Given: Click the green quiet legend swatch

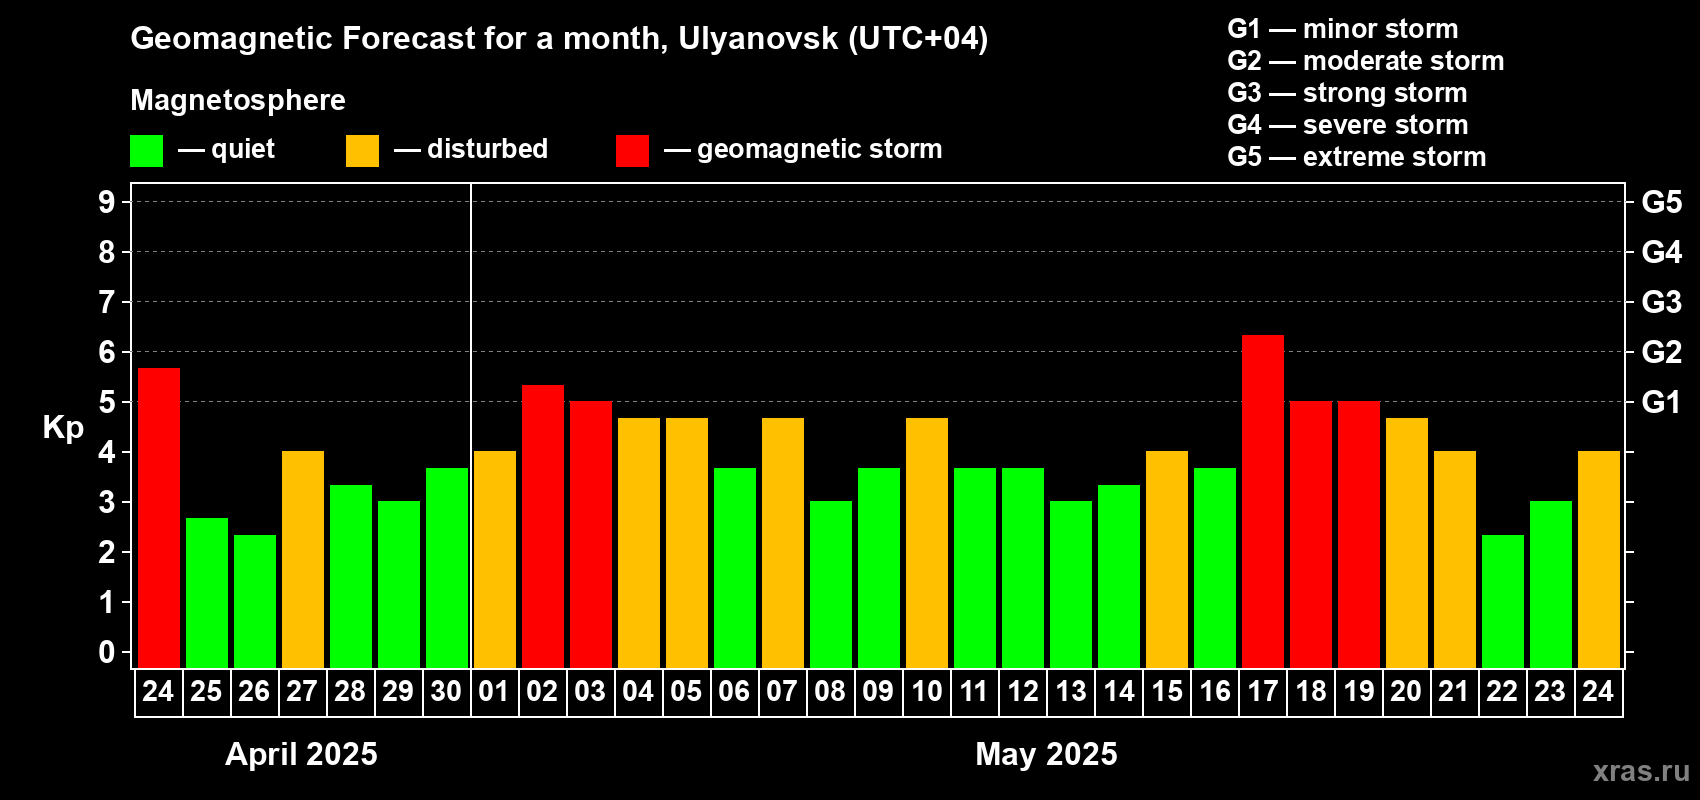Looking at the screenshot, I should (146, 151).
